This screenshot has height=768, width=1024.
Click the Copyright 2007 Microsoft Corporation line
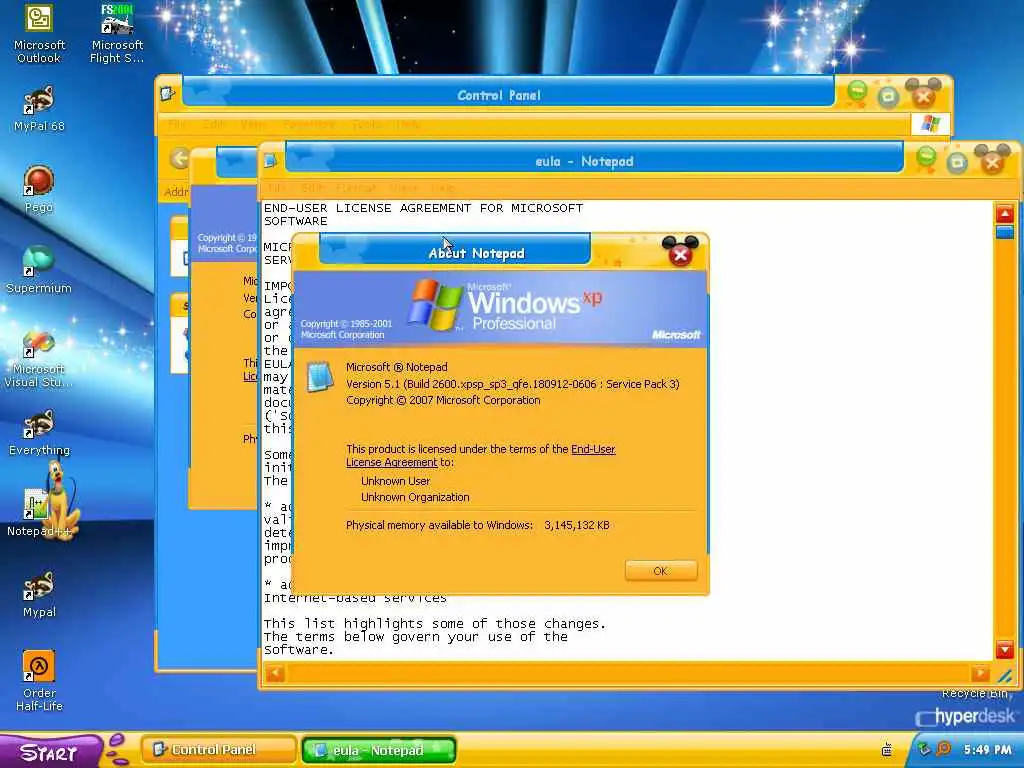[443, 400]
